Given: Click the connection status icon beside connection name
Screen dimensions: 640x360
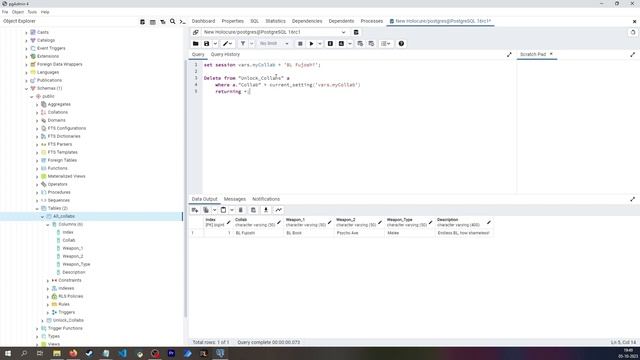Looking at the screenshot, I should [196, 32].
